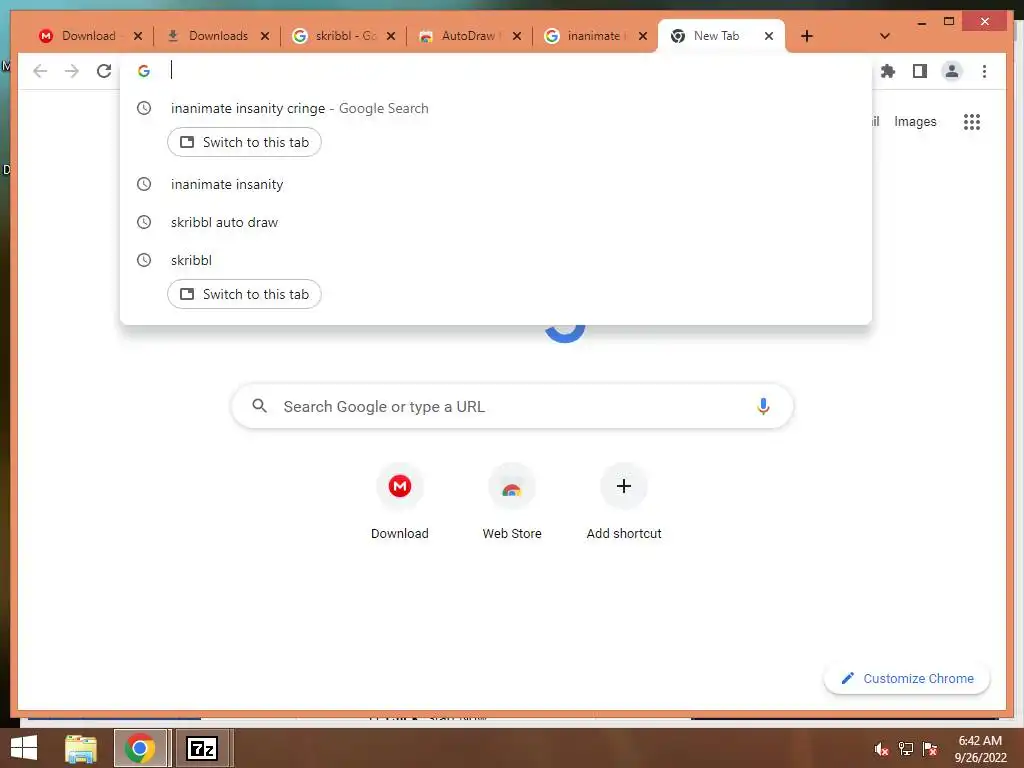Close the skribbl Google tab

click(391, 36)
